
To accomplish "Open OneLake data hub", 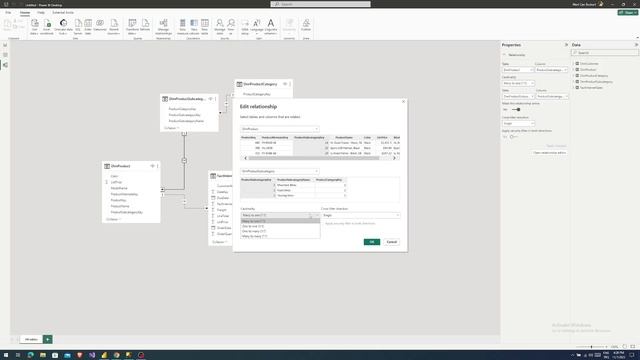I will click(63, 27).
